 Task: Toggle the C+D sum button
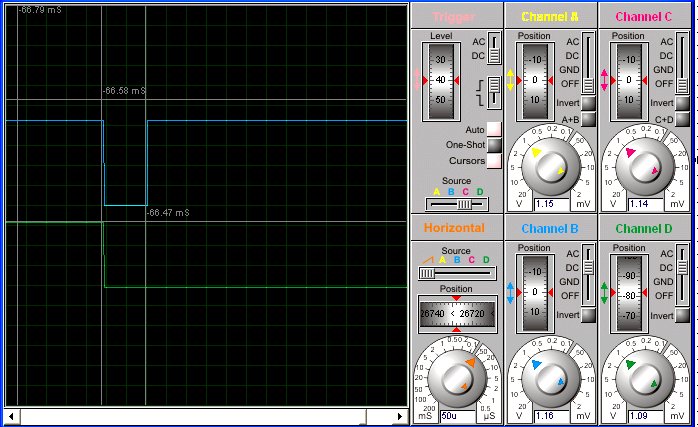[682, 119]
